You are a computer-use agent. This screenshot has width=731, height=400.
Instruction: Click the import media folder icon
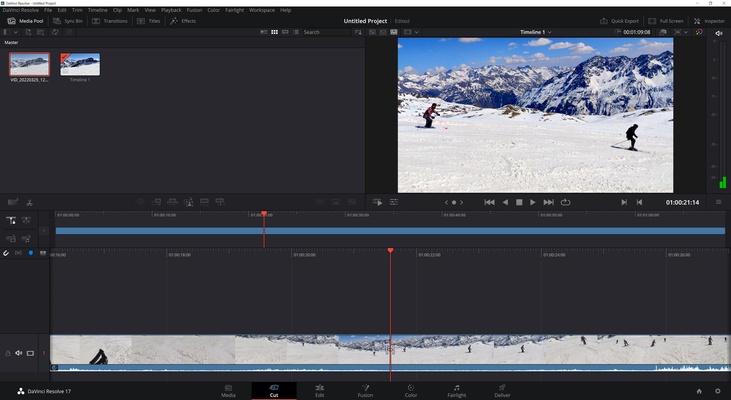41,32
